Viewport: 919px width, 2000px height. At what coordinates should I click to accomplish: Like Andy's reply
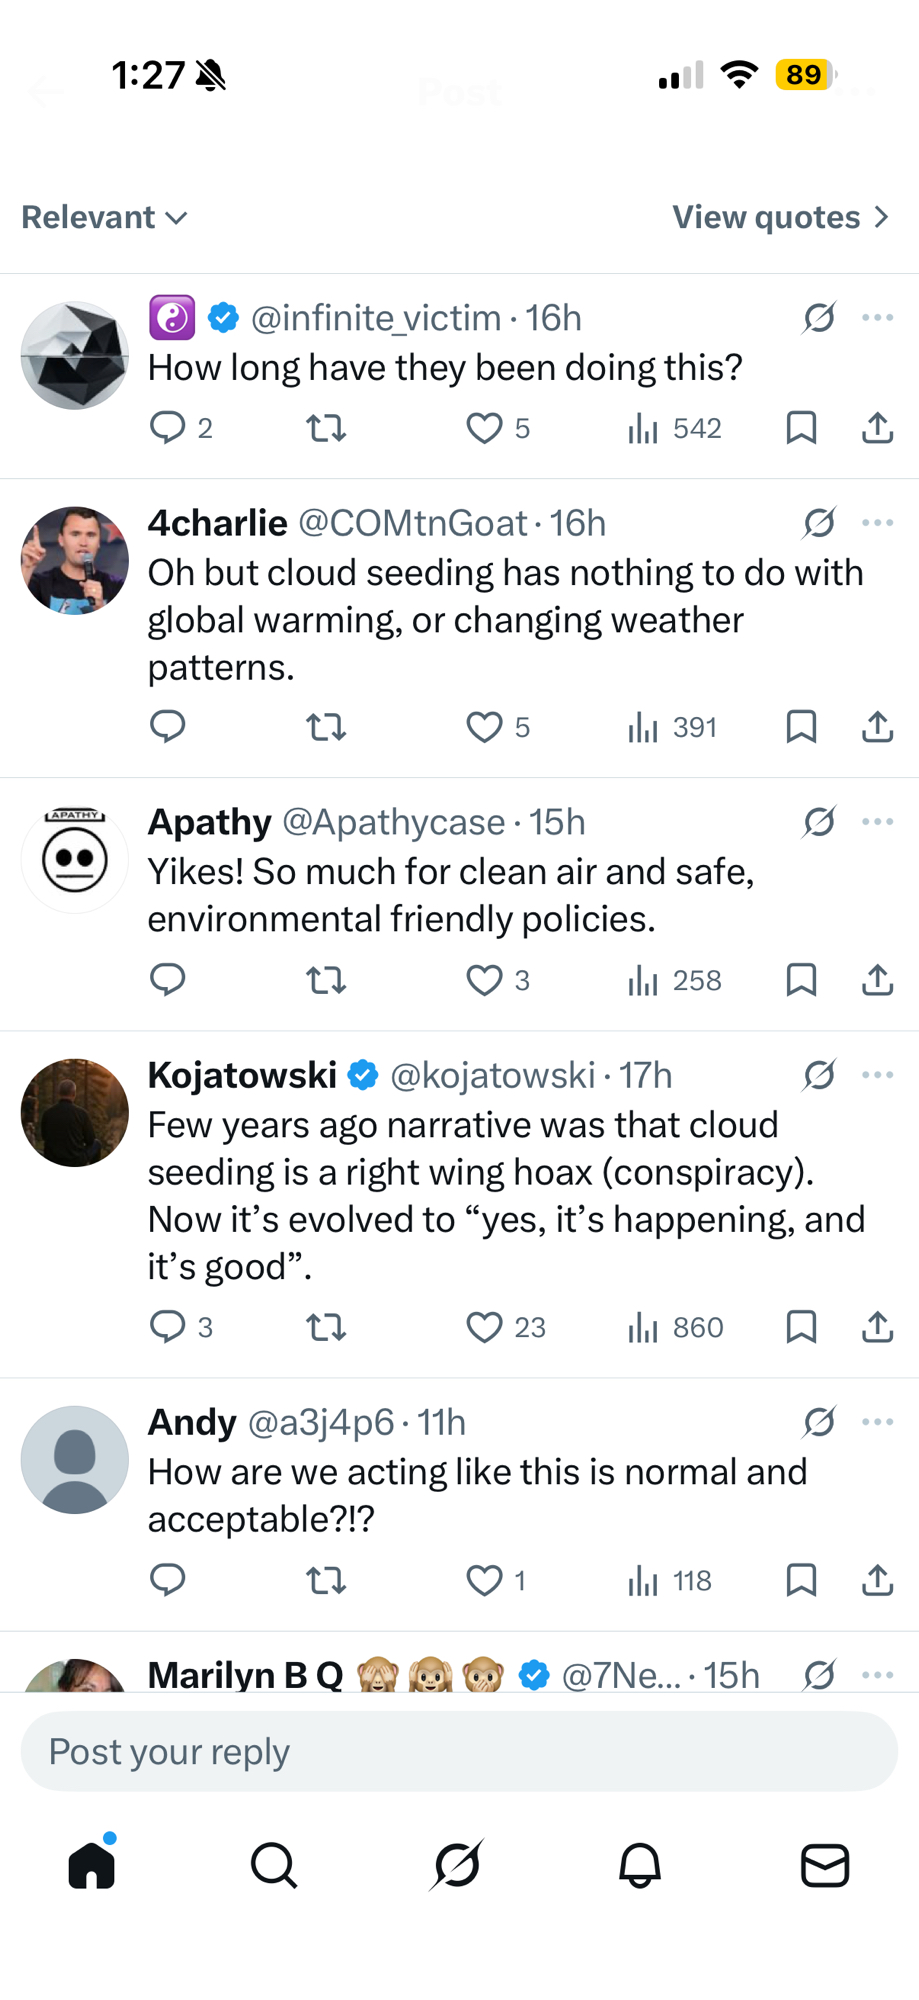click(x=485, y=1580)
